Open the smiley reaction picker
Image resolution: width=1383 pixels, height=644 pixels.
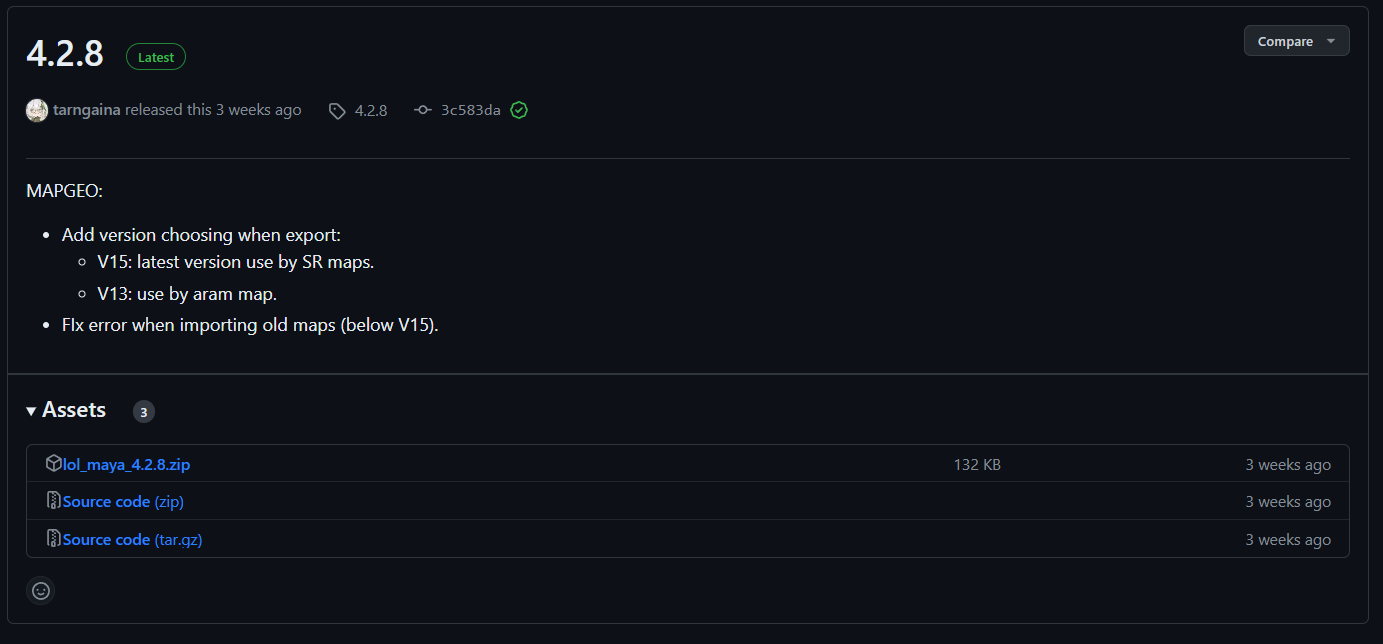pos(41,591)
